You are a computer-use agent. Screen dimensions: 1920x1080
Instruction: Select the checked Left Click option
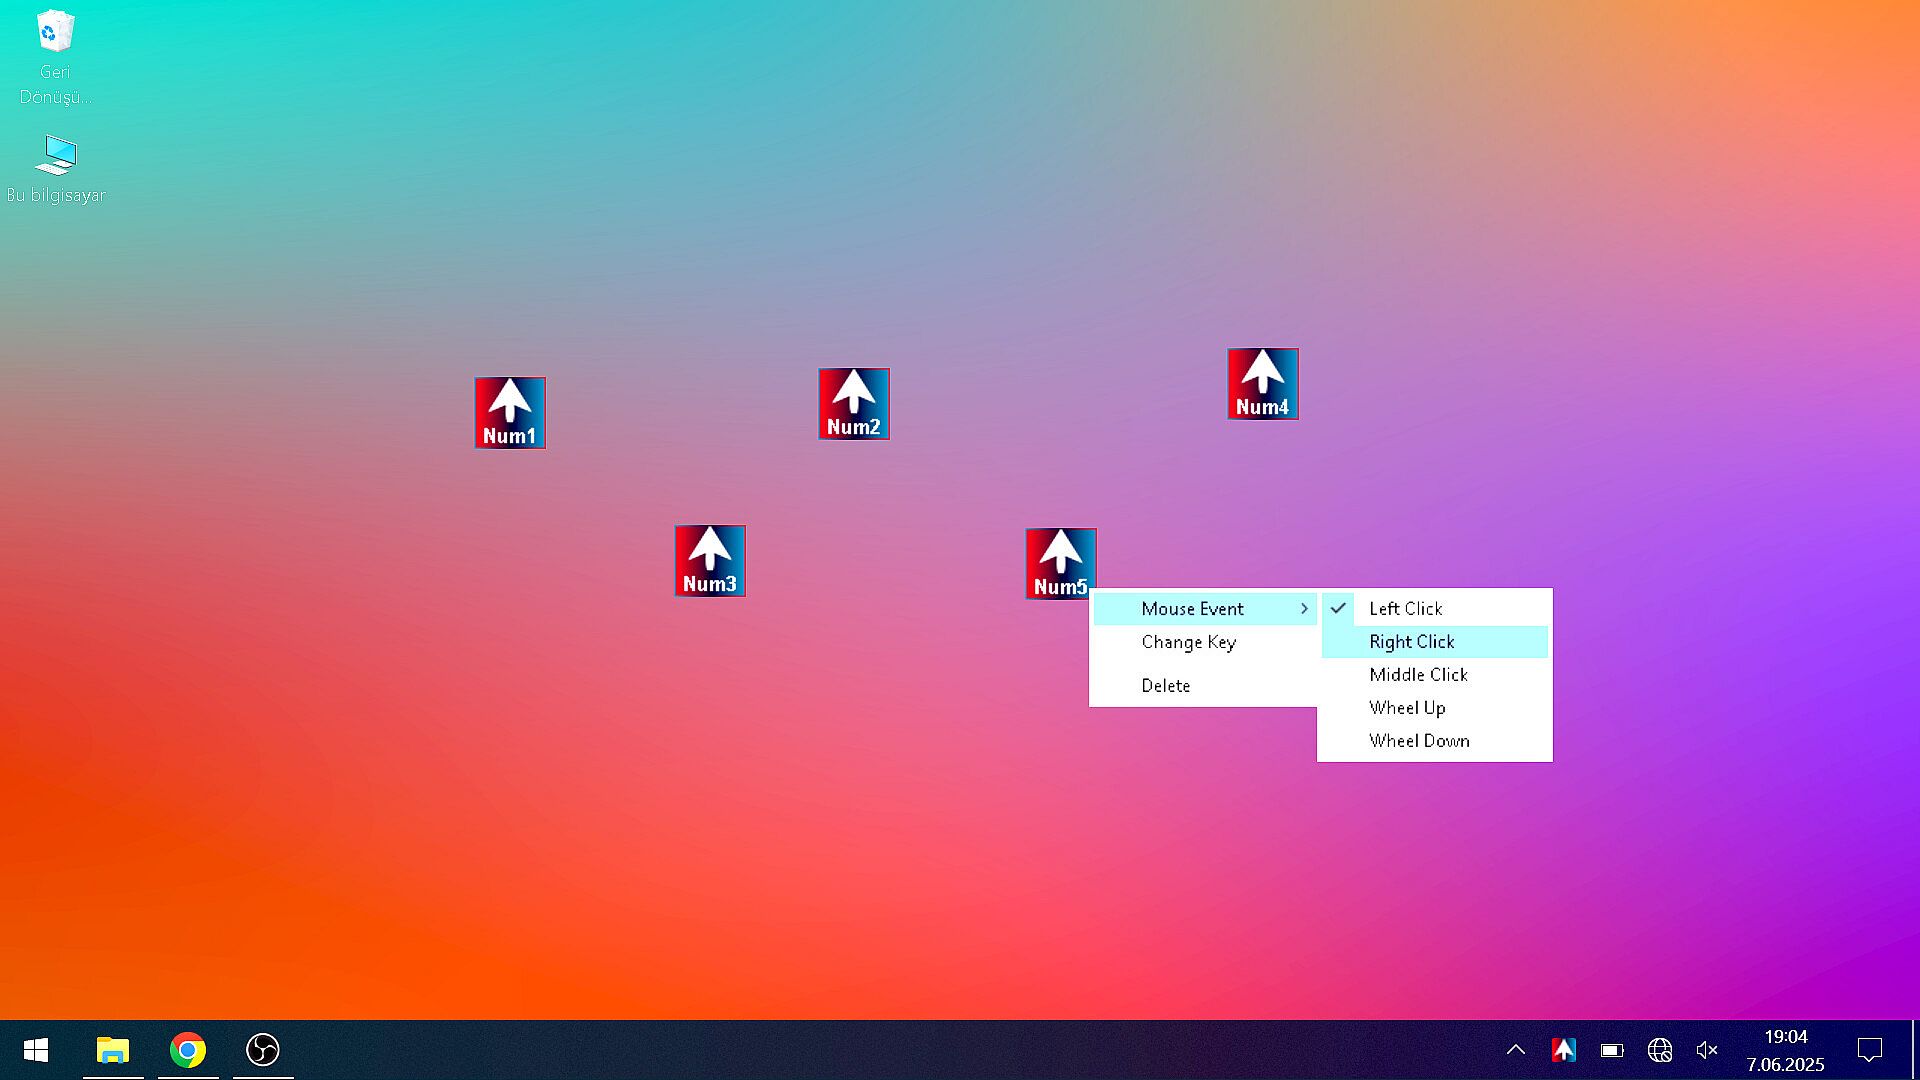point(1405,609)
